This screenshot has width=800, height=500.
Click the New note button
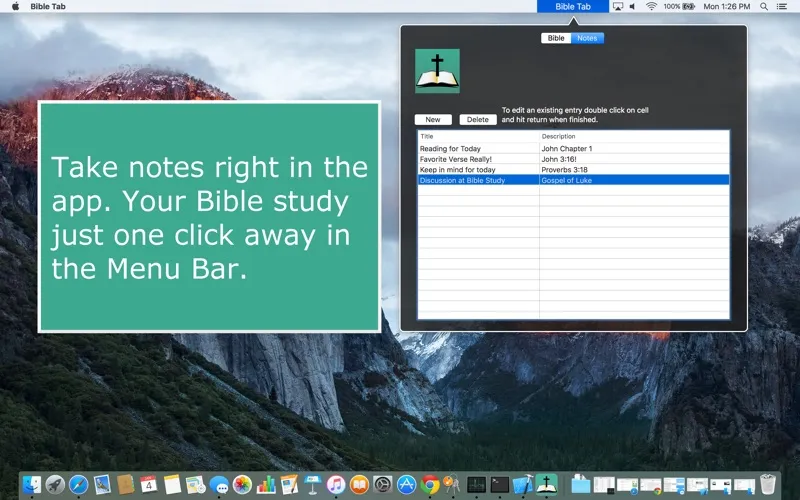point(433,119)
